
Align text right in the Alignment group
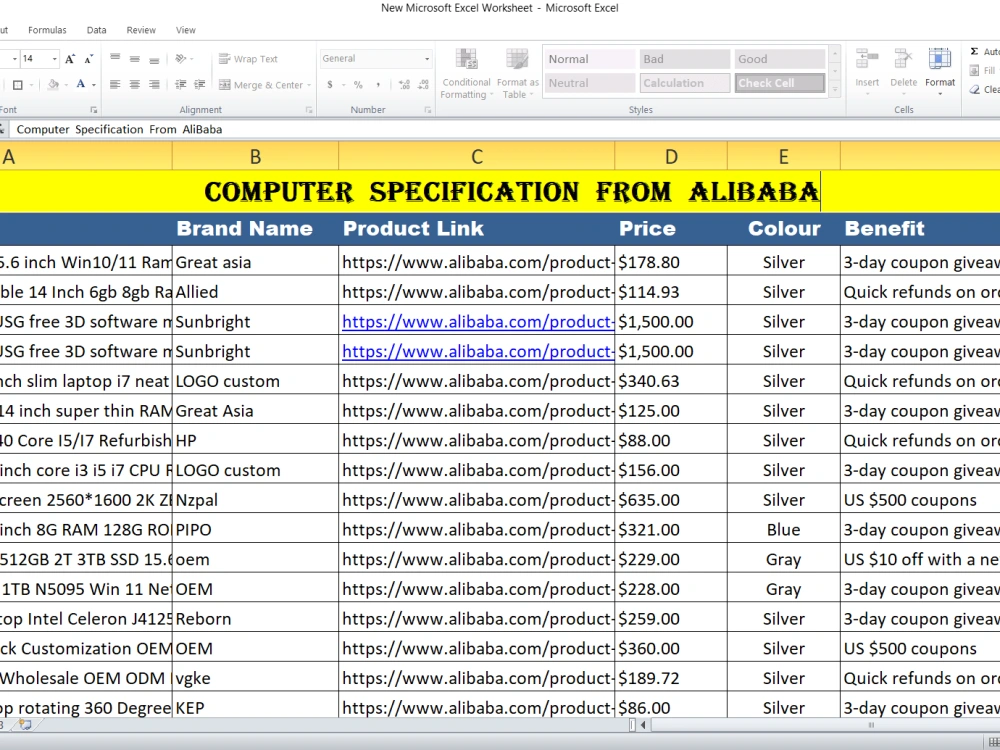click(154, 84)
